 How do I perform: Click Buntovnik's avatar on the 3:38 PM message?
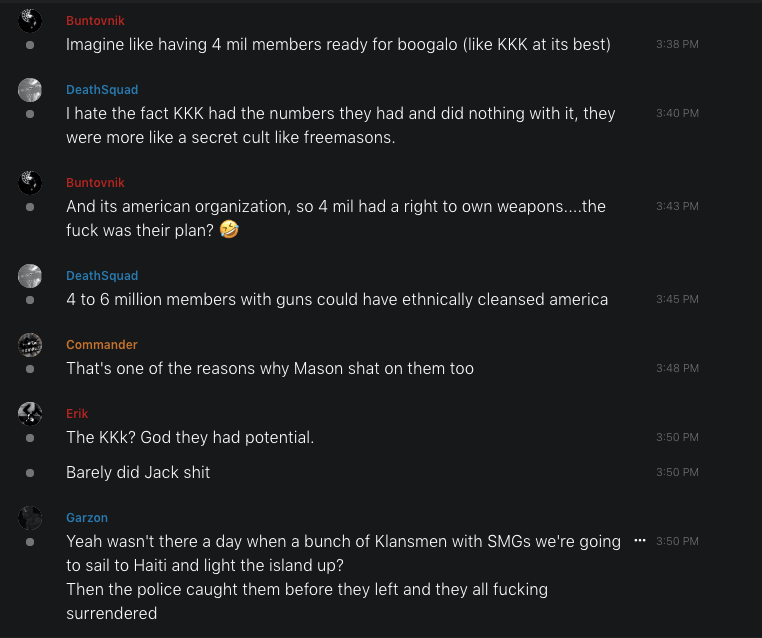(x=30, y=20)
